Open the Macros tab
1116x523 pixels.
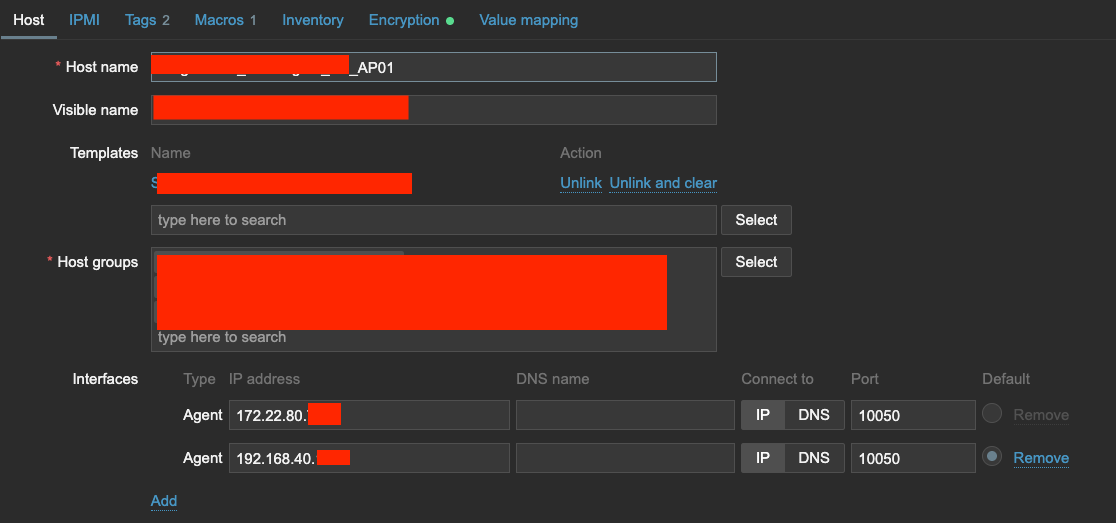click(225, 20)
